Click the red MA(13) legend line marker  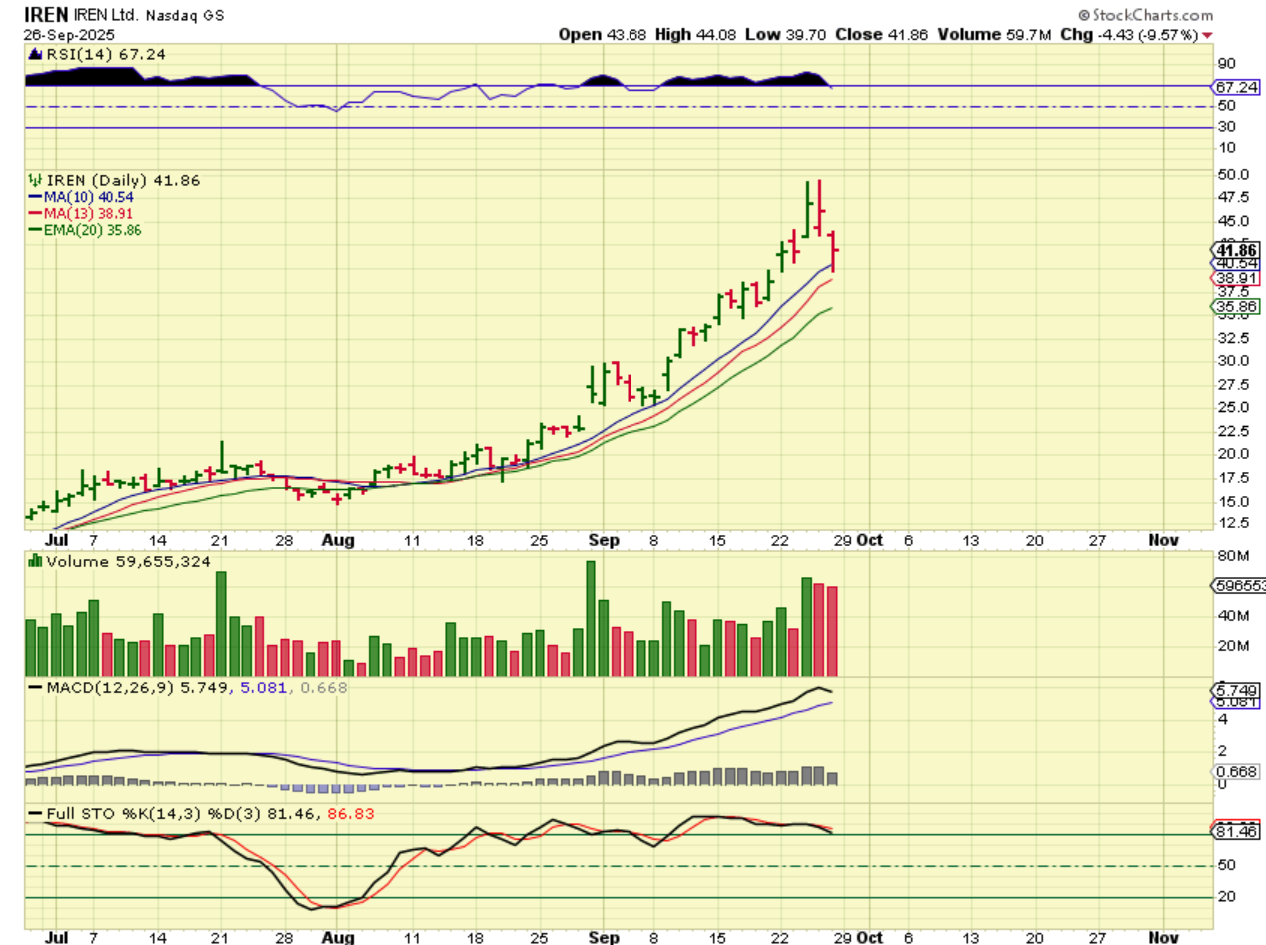(x=35, y=213)
